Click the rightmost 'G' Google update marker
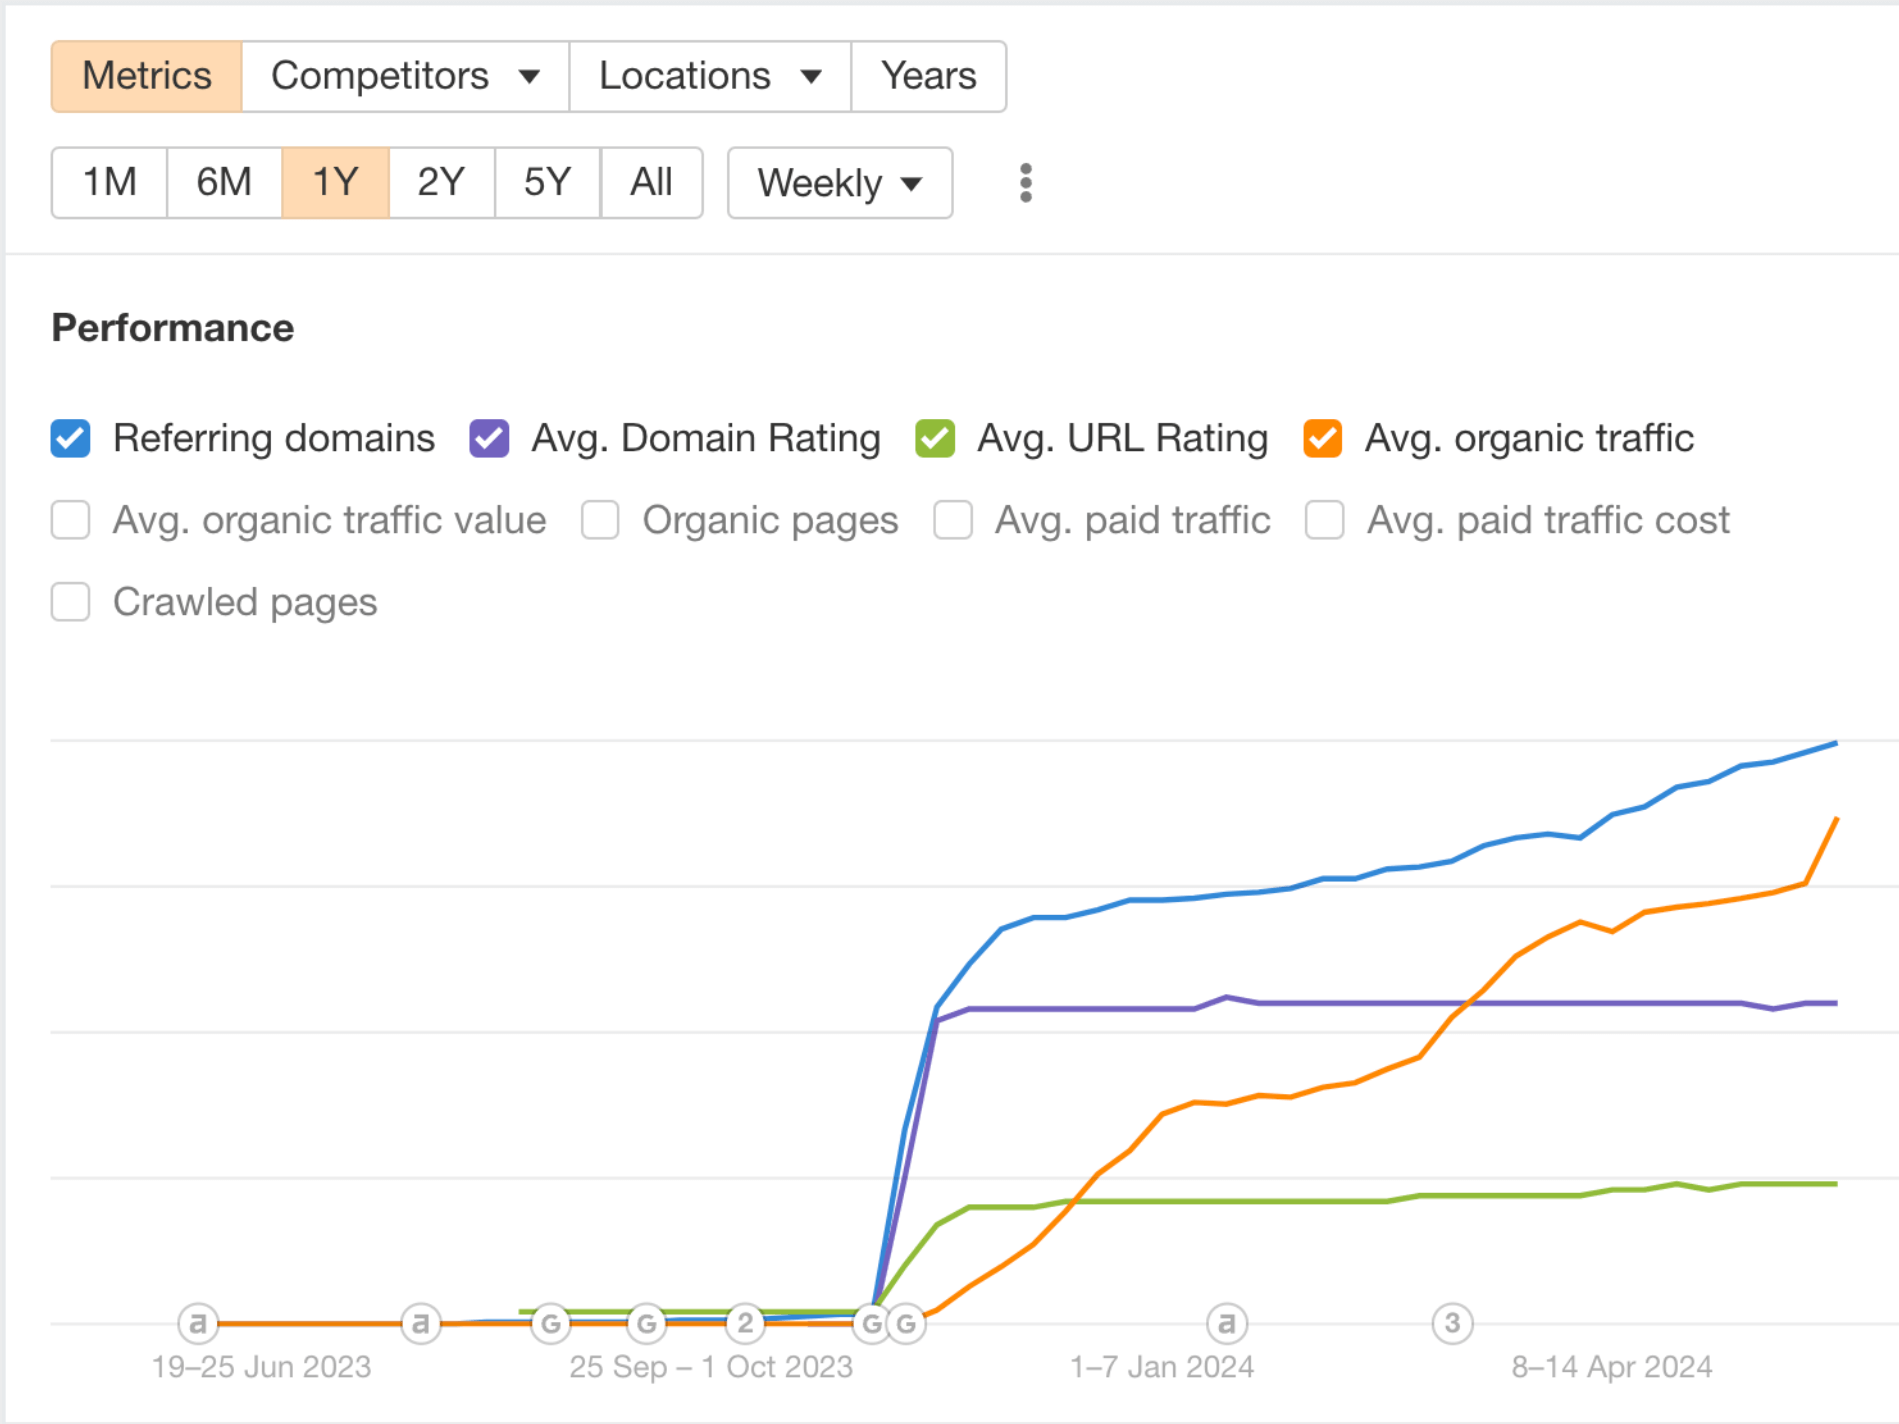The image size is (1899, 1424). tap(906, 1324)
